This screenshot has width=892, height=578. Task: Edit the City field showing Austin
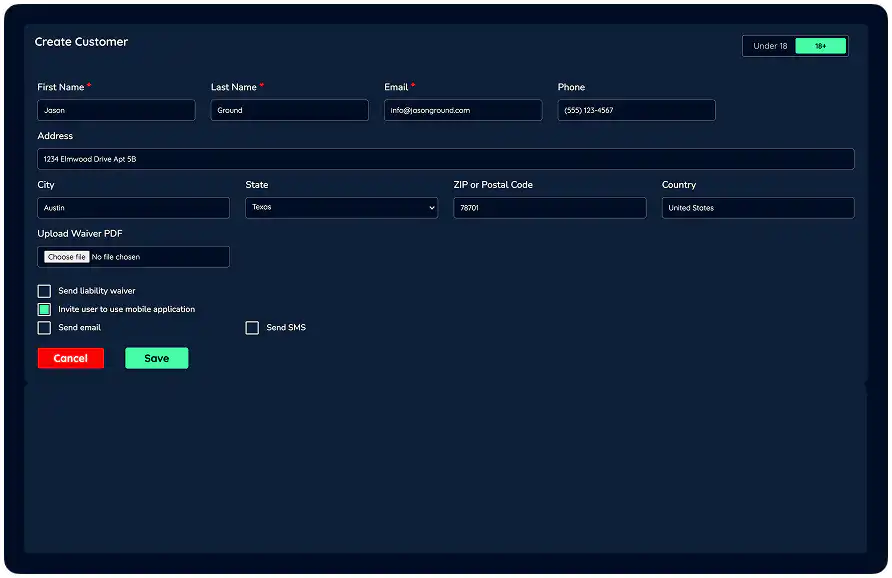[133, 208]
